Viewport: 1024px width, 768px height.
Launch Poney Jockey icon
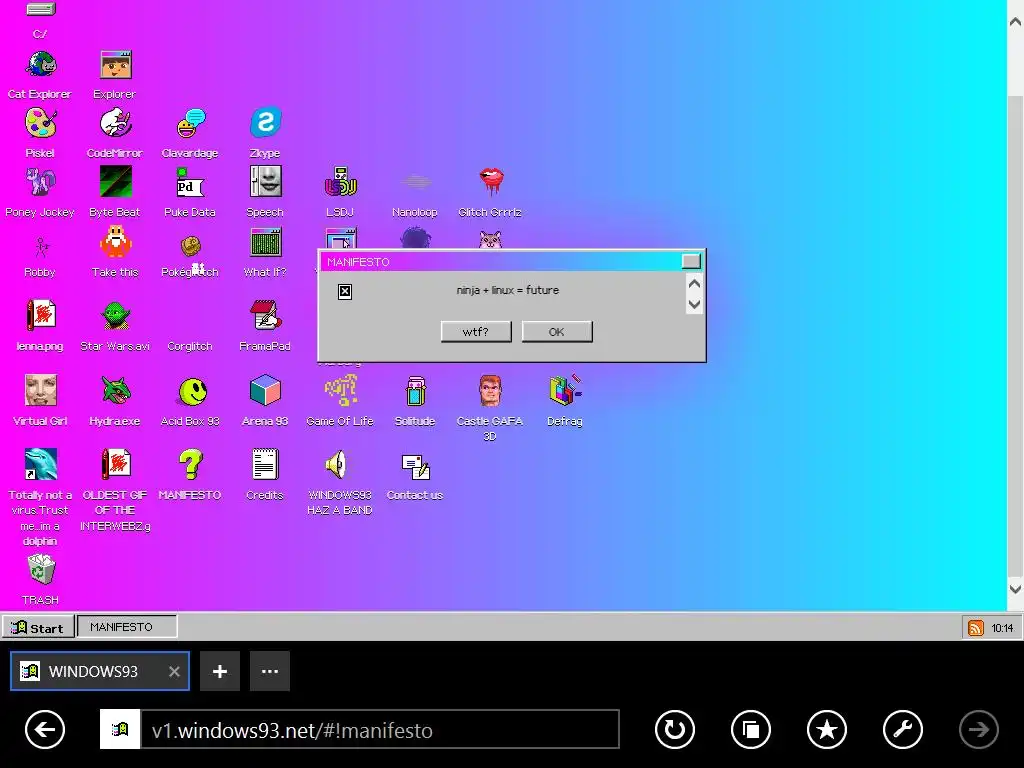coord(40,182)
